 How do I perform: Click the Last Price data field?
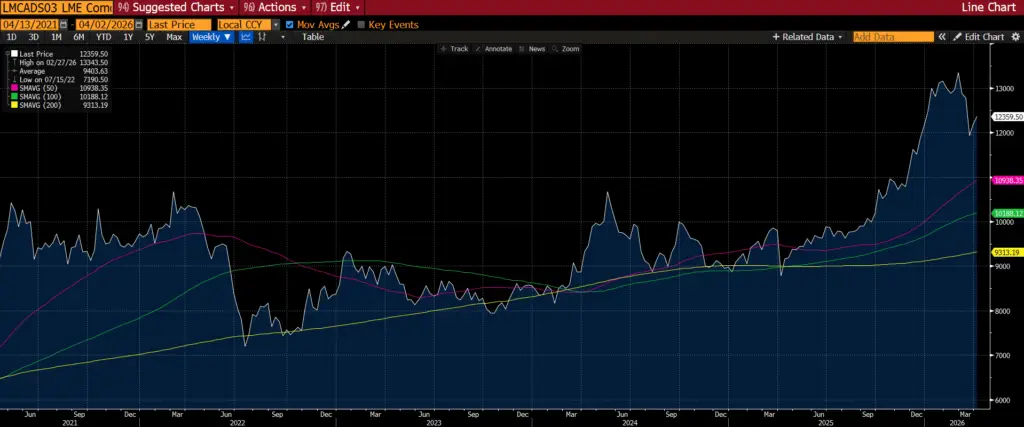click(179, 24)
